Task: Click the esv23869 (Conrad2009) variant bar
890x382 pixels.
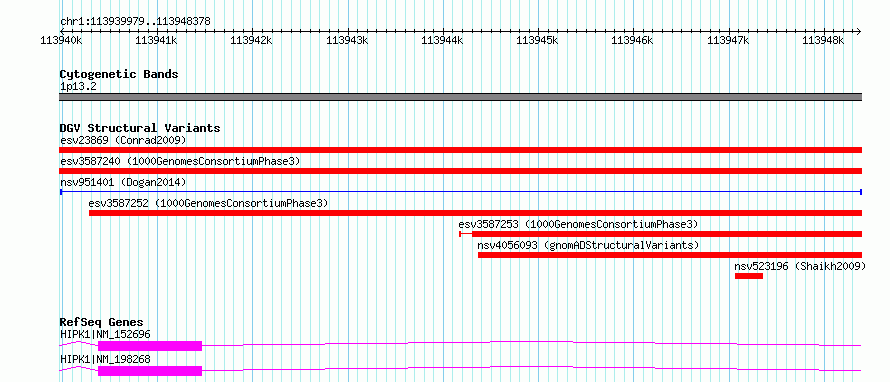Action: [460, 150]
